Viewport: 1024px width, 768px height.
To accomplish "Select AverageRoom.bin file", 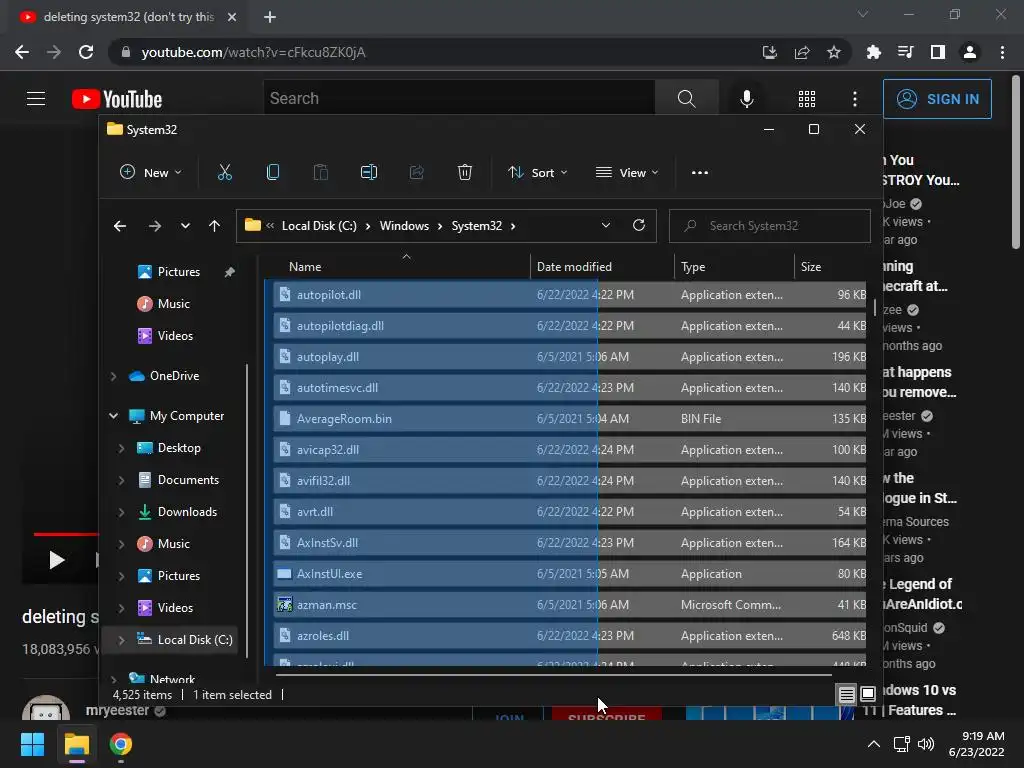I will 568,419.
